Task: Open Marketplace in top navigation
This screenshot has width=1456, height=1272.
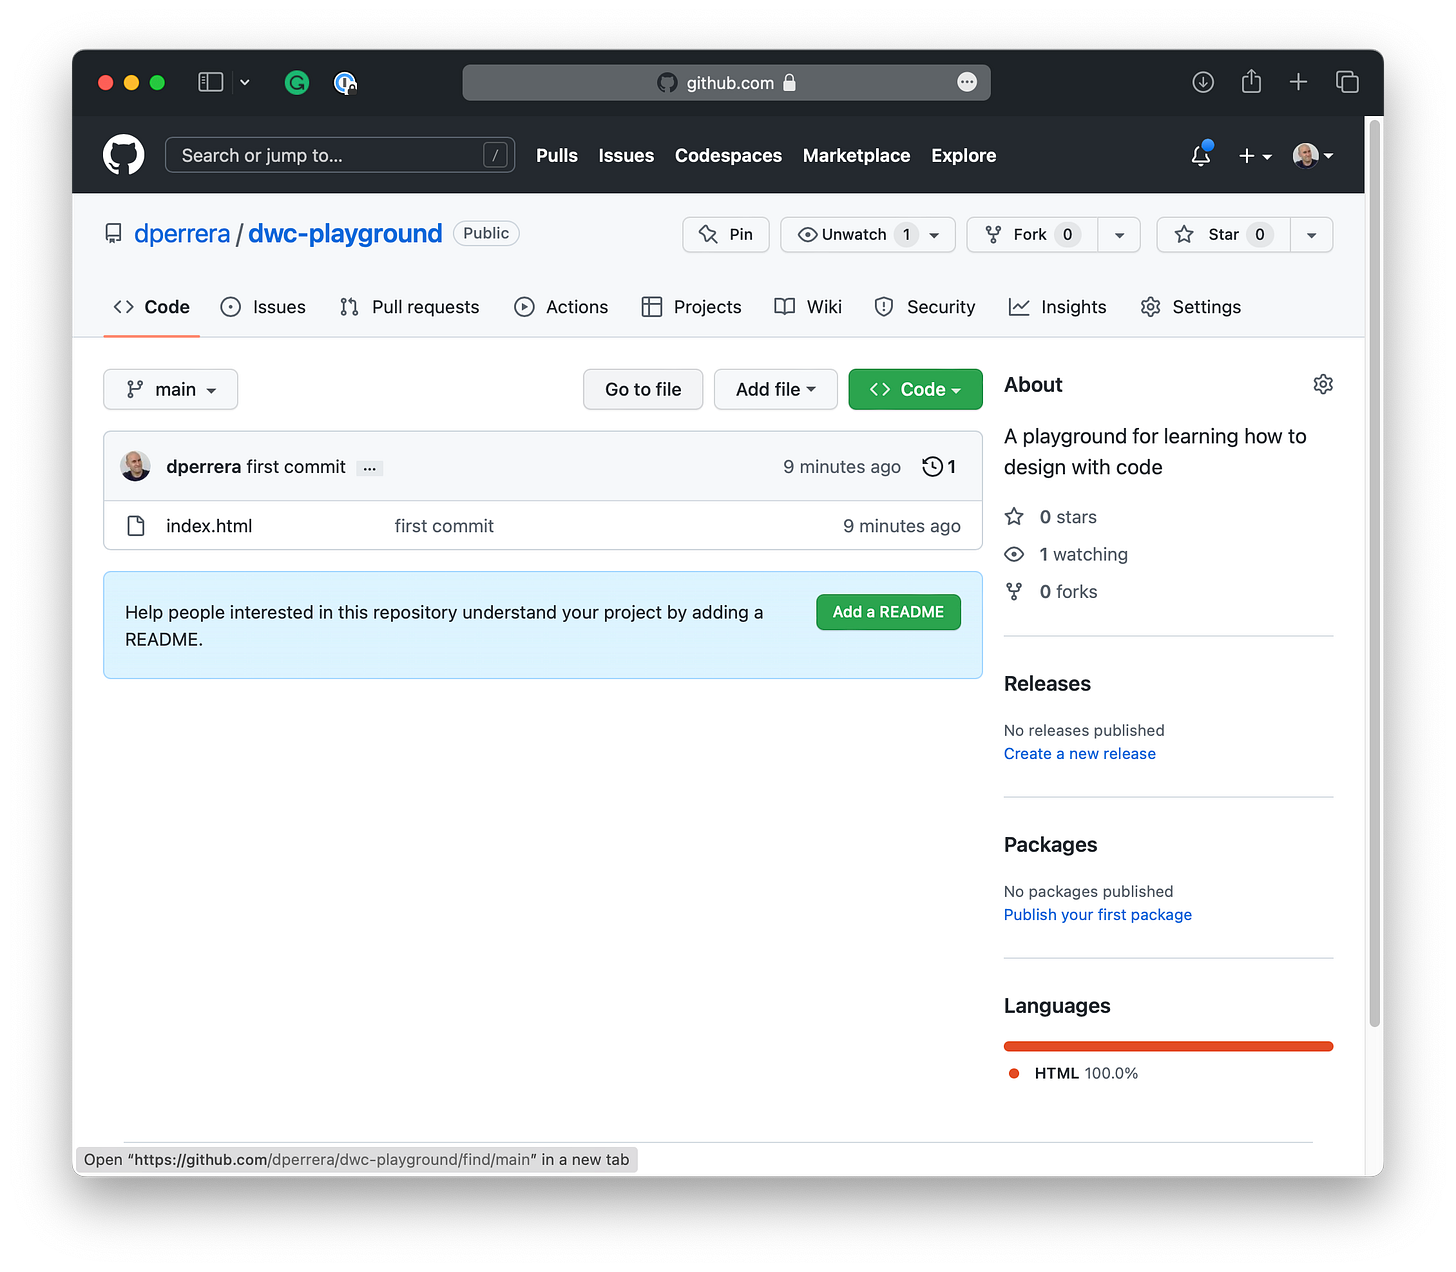Action: tap(857, 156)
